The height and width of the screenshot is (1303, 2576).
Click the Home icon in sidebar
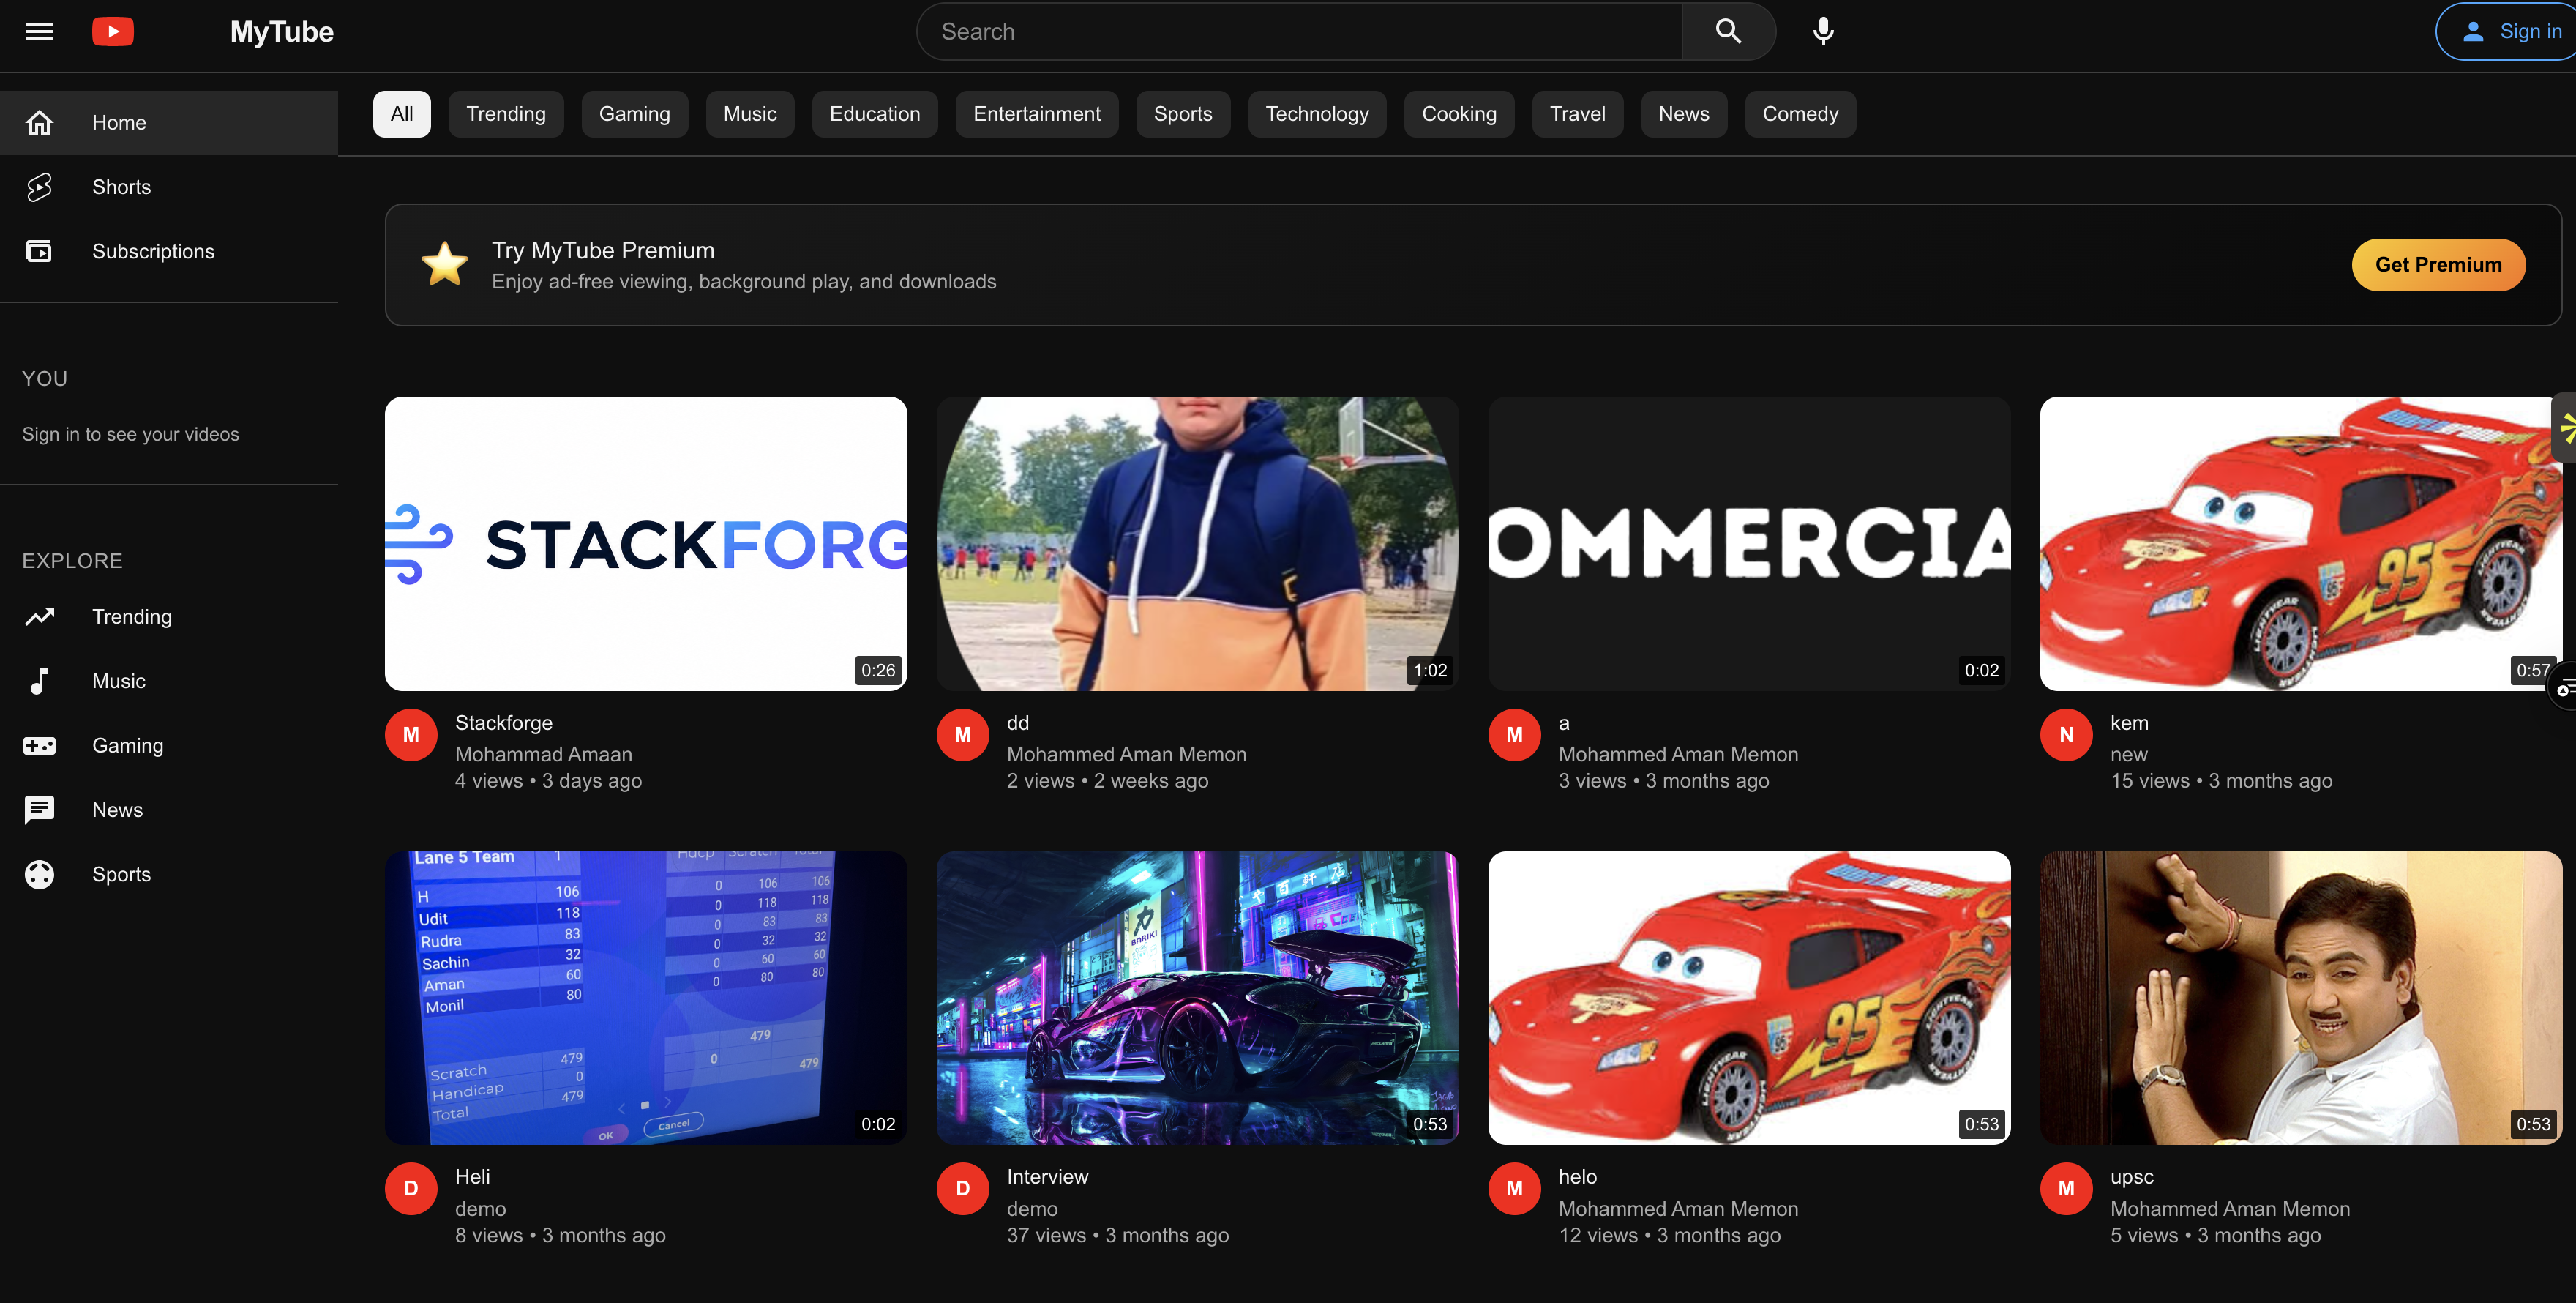[39, 123]
